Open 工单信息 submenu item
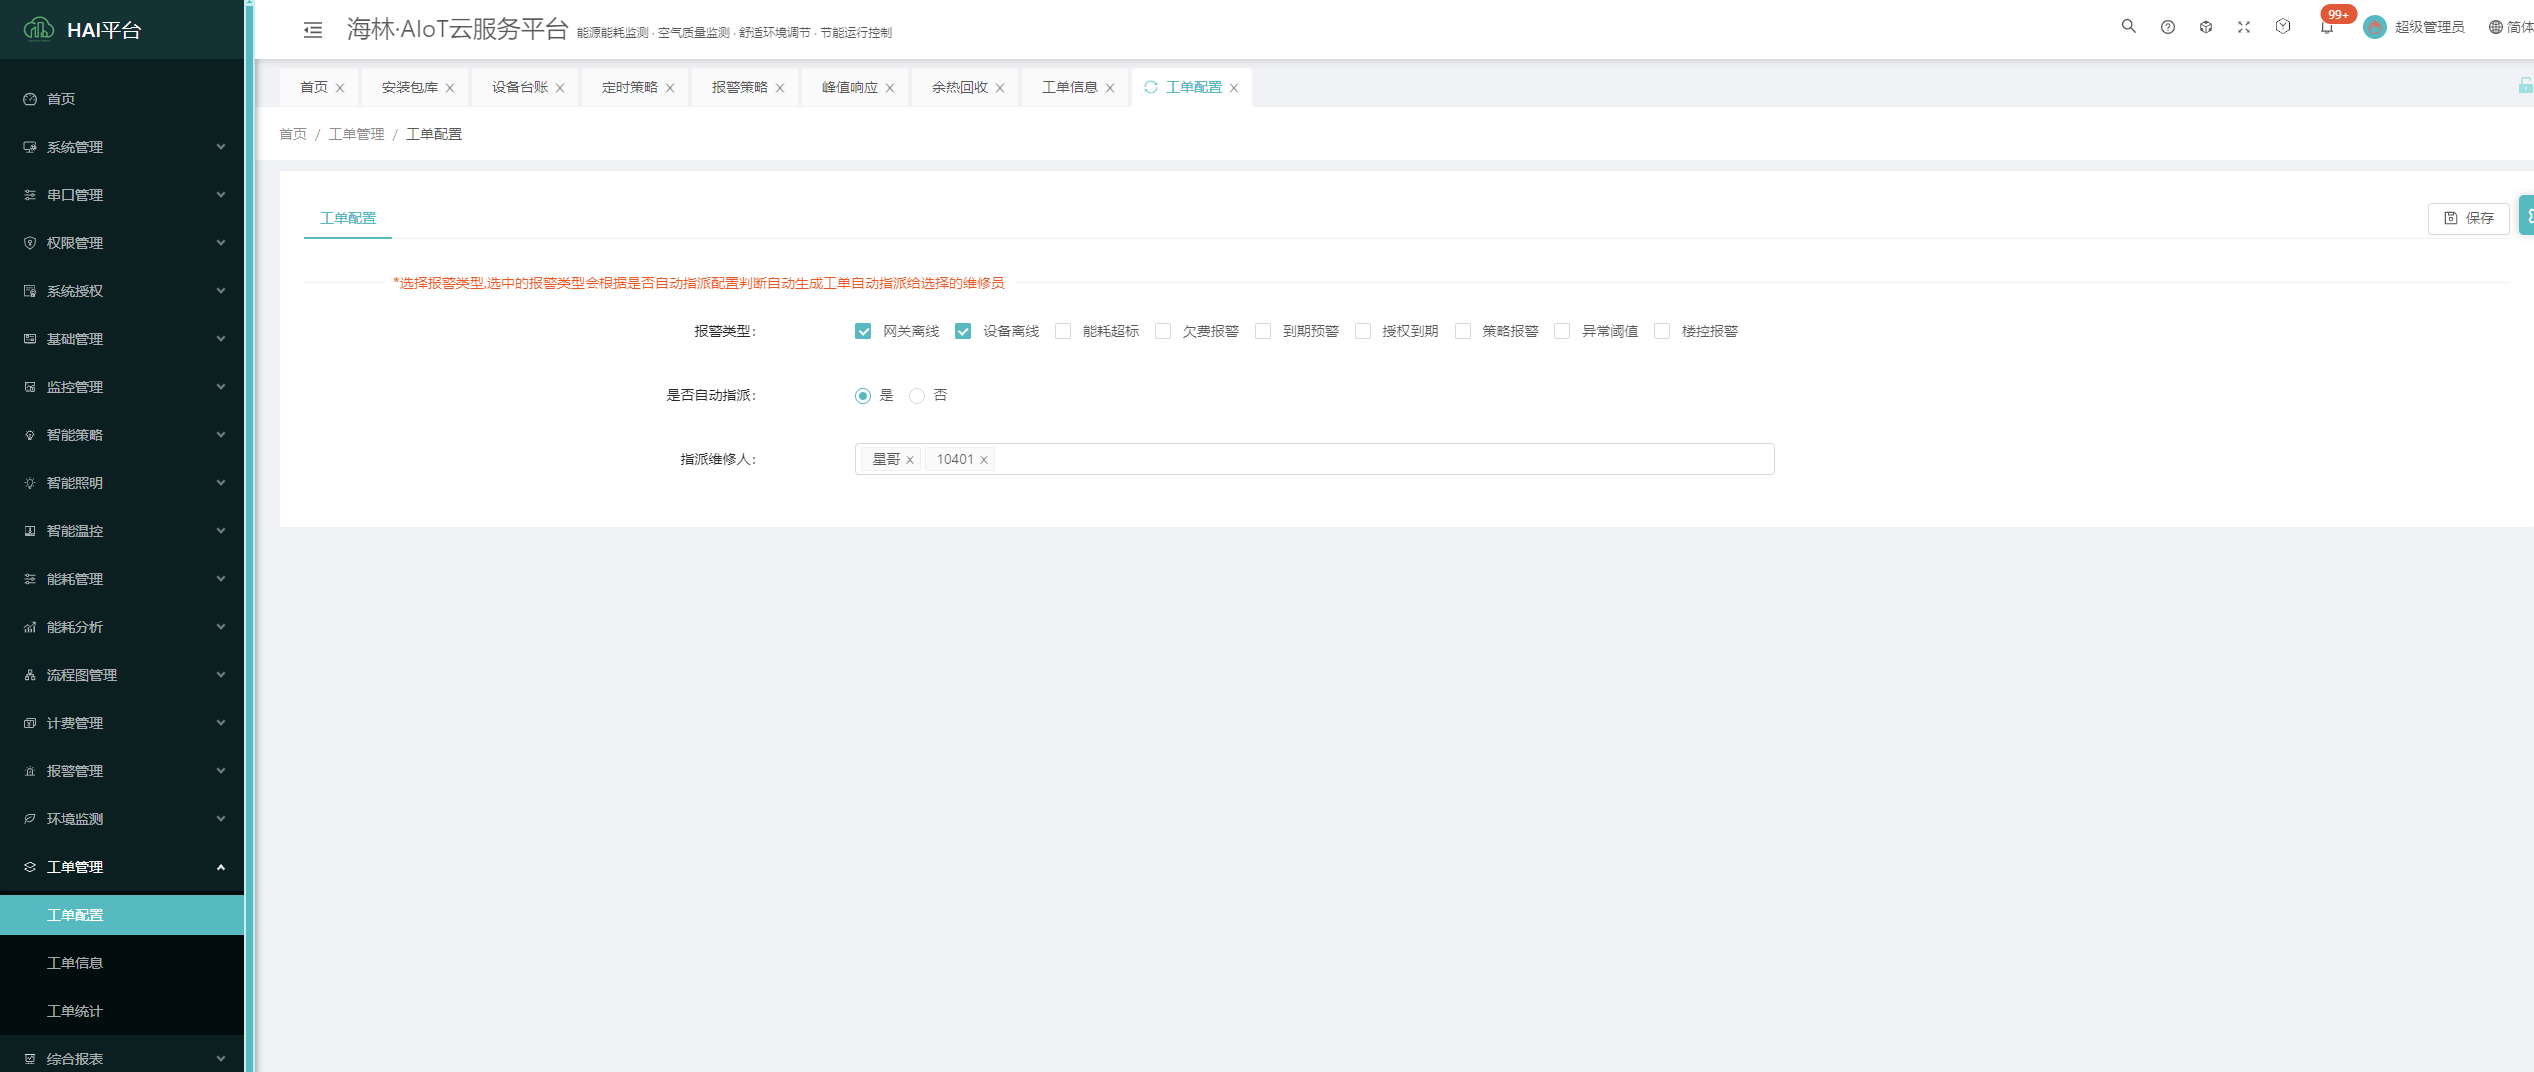The height and width of the screenshot is (1072, 2534). click(x=122, y=963)
